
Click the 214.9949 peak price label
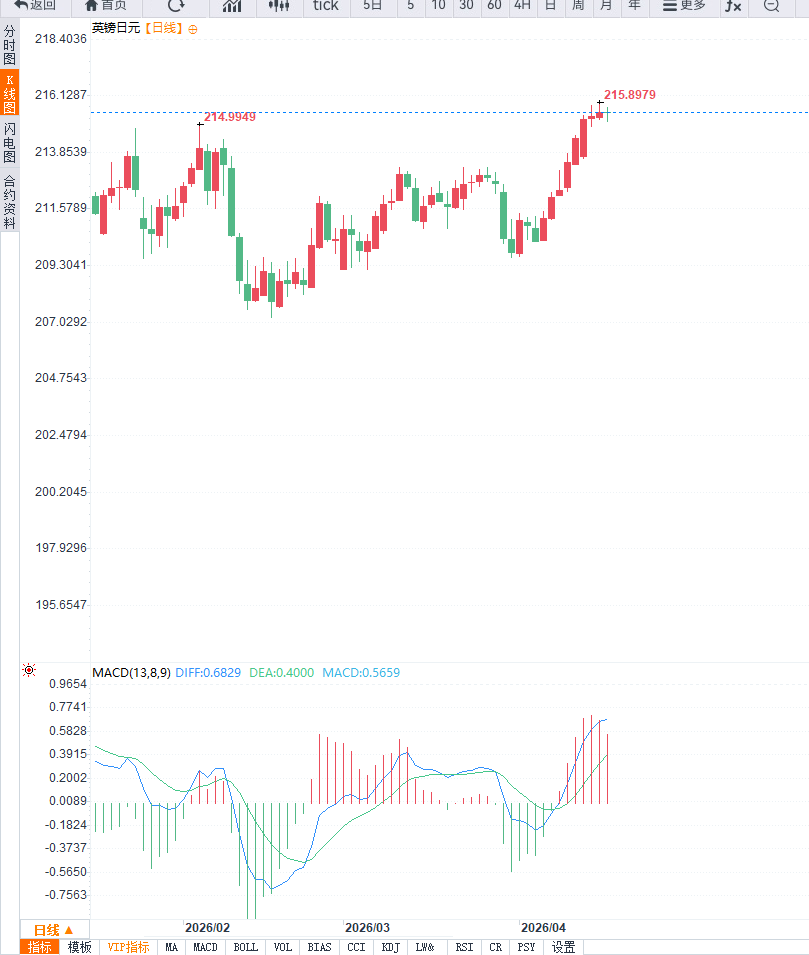pyautogui.click(x=230, y=117)
